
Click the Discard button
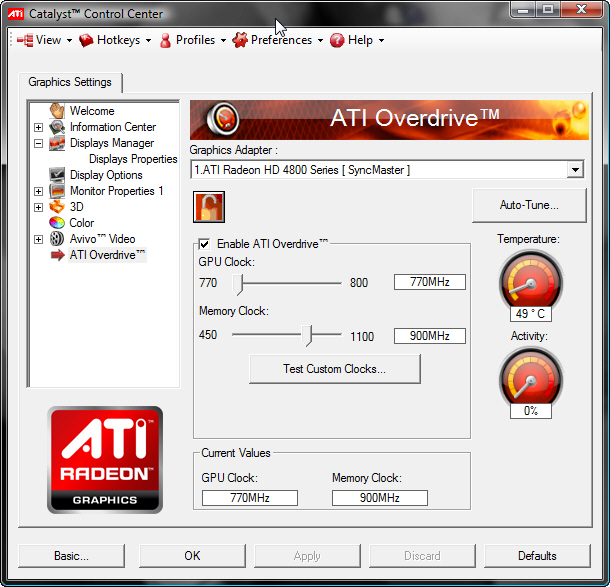click(x=422, y=556)
